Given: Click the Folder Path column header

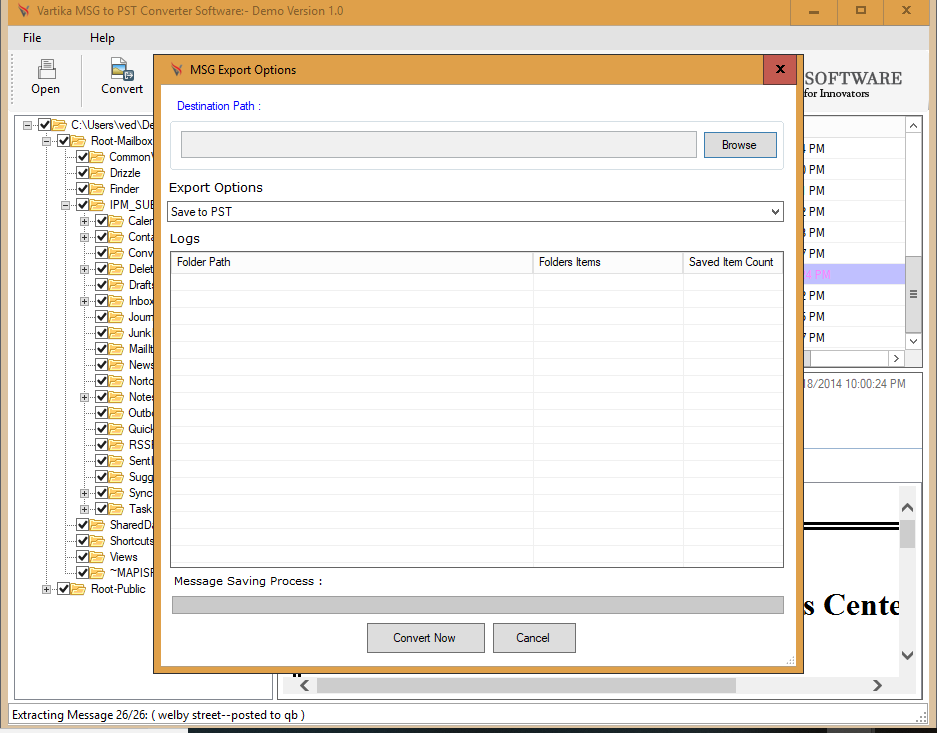Looking at the screenshot, I should pyautogui.click(x=352, y=262).
